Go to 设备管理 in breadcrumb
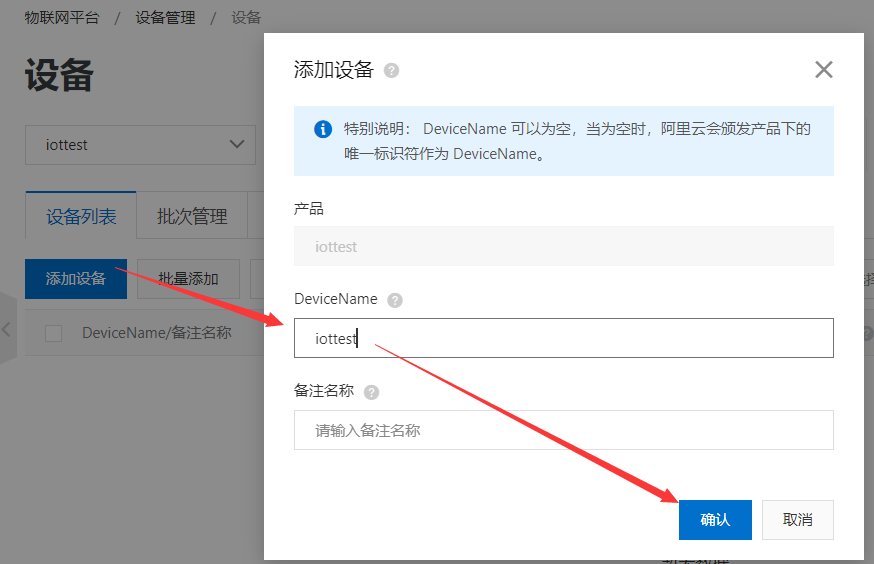This screenshot has width=874, height=564. (166, 17)
